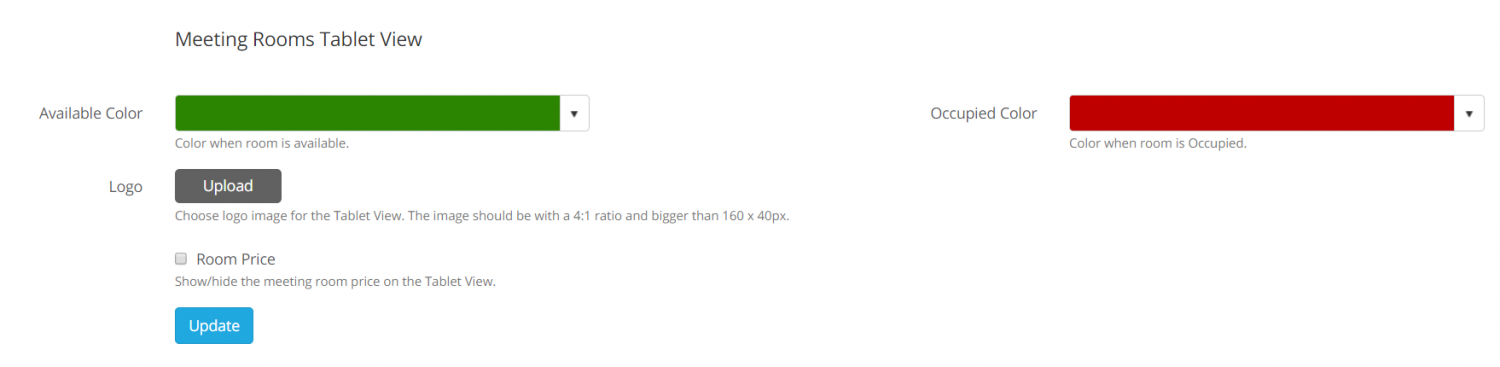Click the 'Color when room is available' hint

click(x=262, y=143)
